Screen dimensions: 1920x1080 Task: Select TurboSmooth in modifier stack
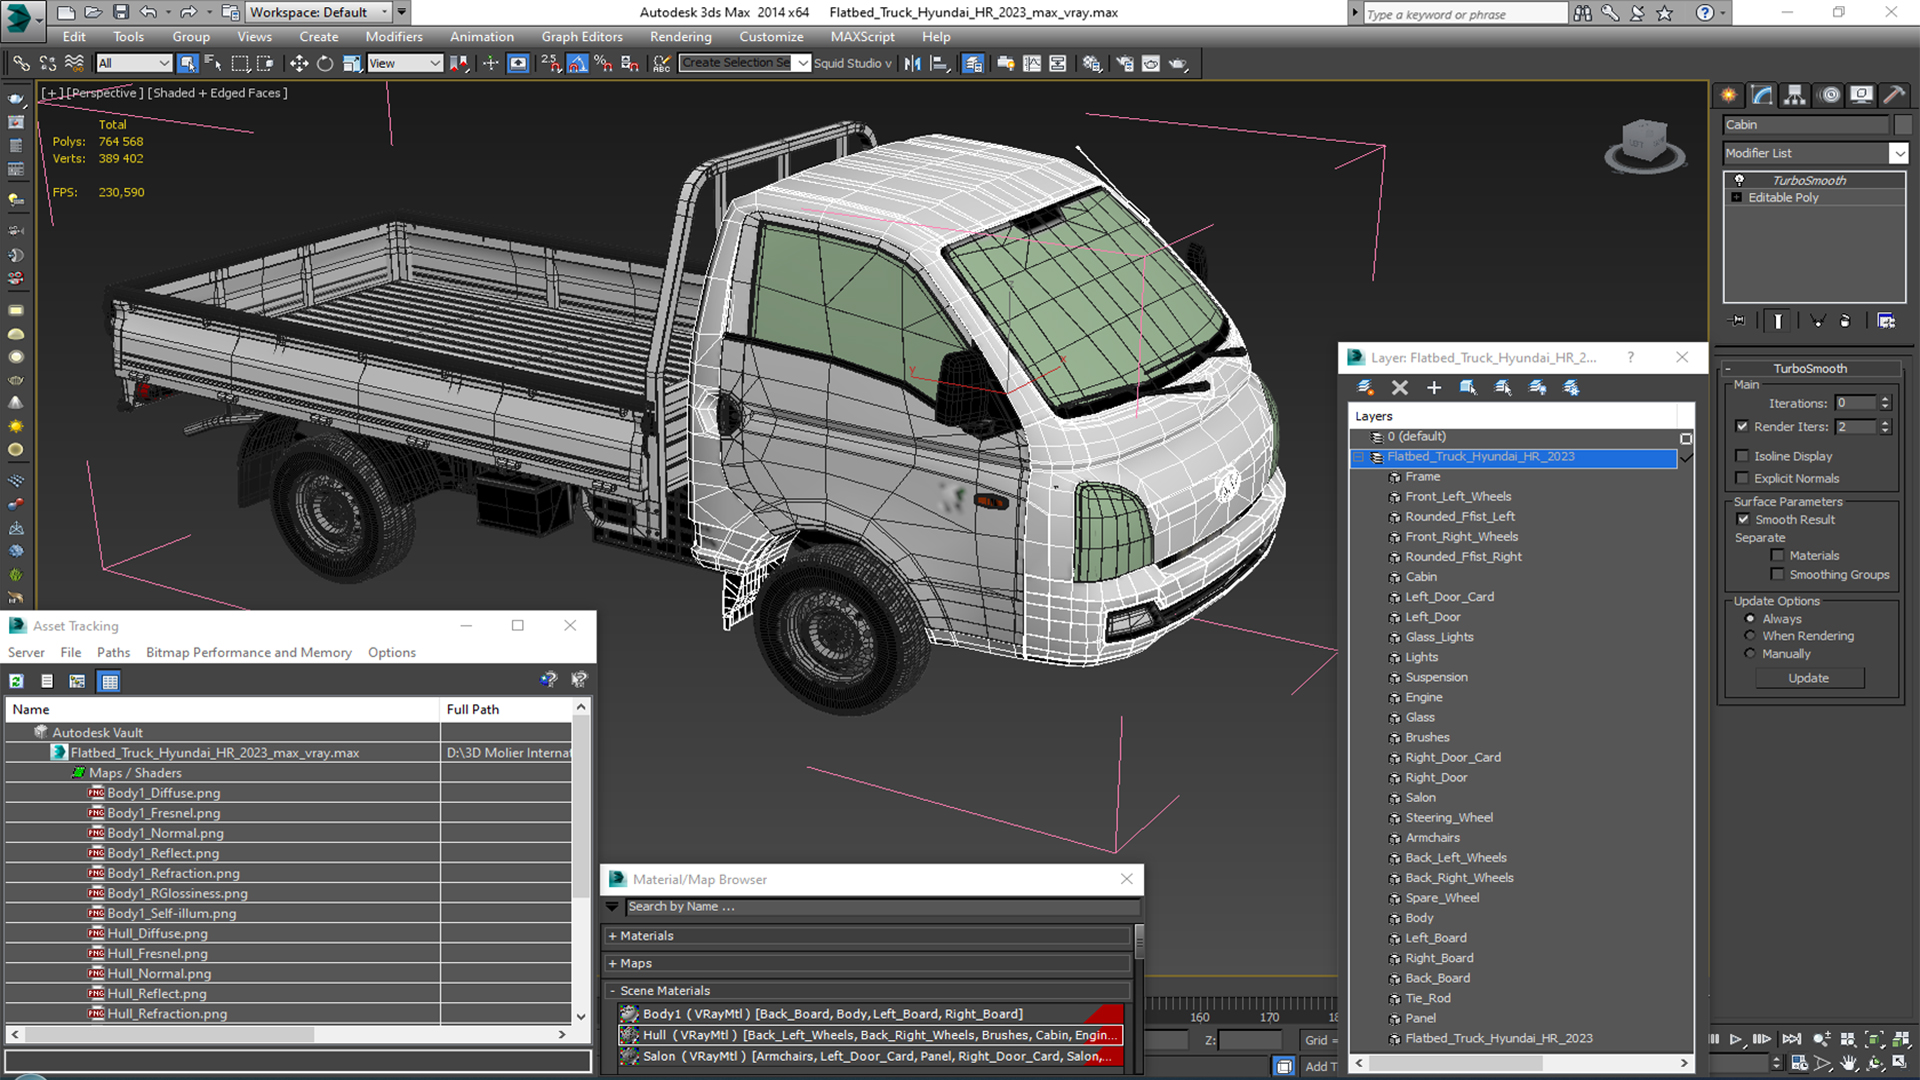[x=1809, y=180]
